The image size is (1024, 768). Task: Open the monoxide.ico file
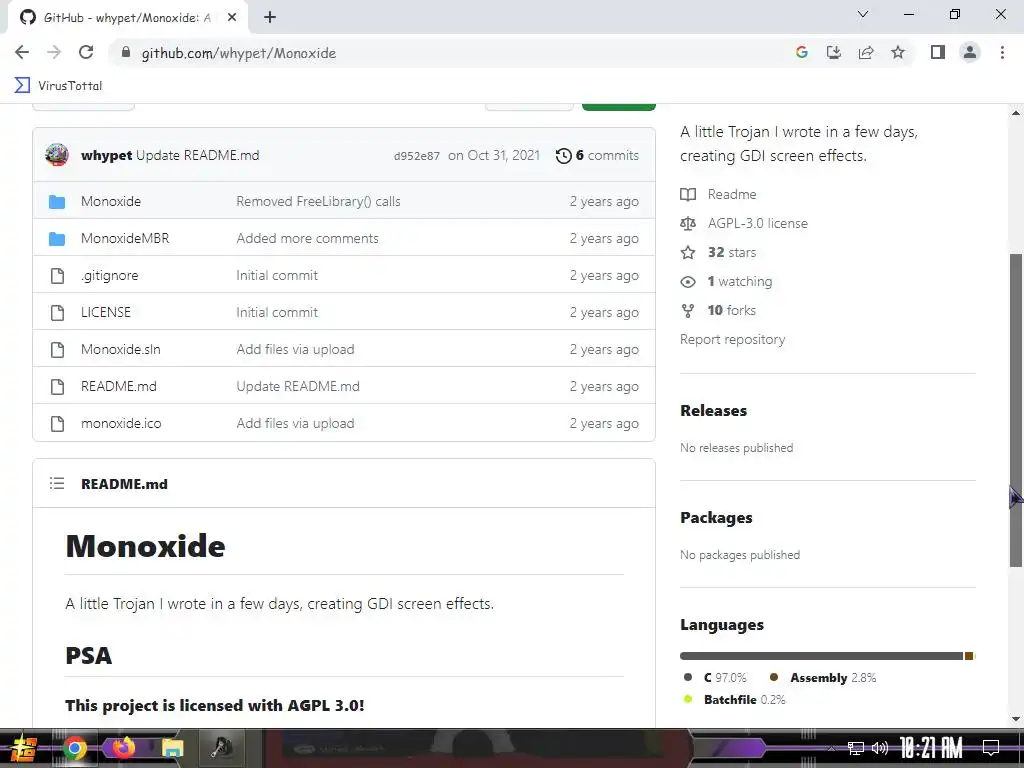click(x=121, y=423)
